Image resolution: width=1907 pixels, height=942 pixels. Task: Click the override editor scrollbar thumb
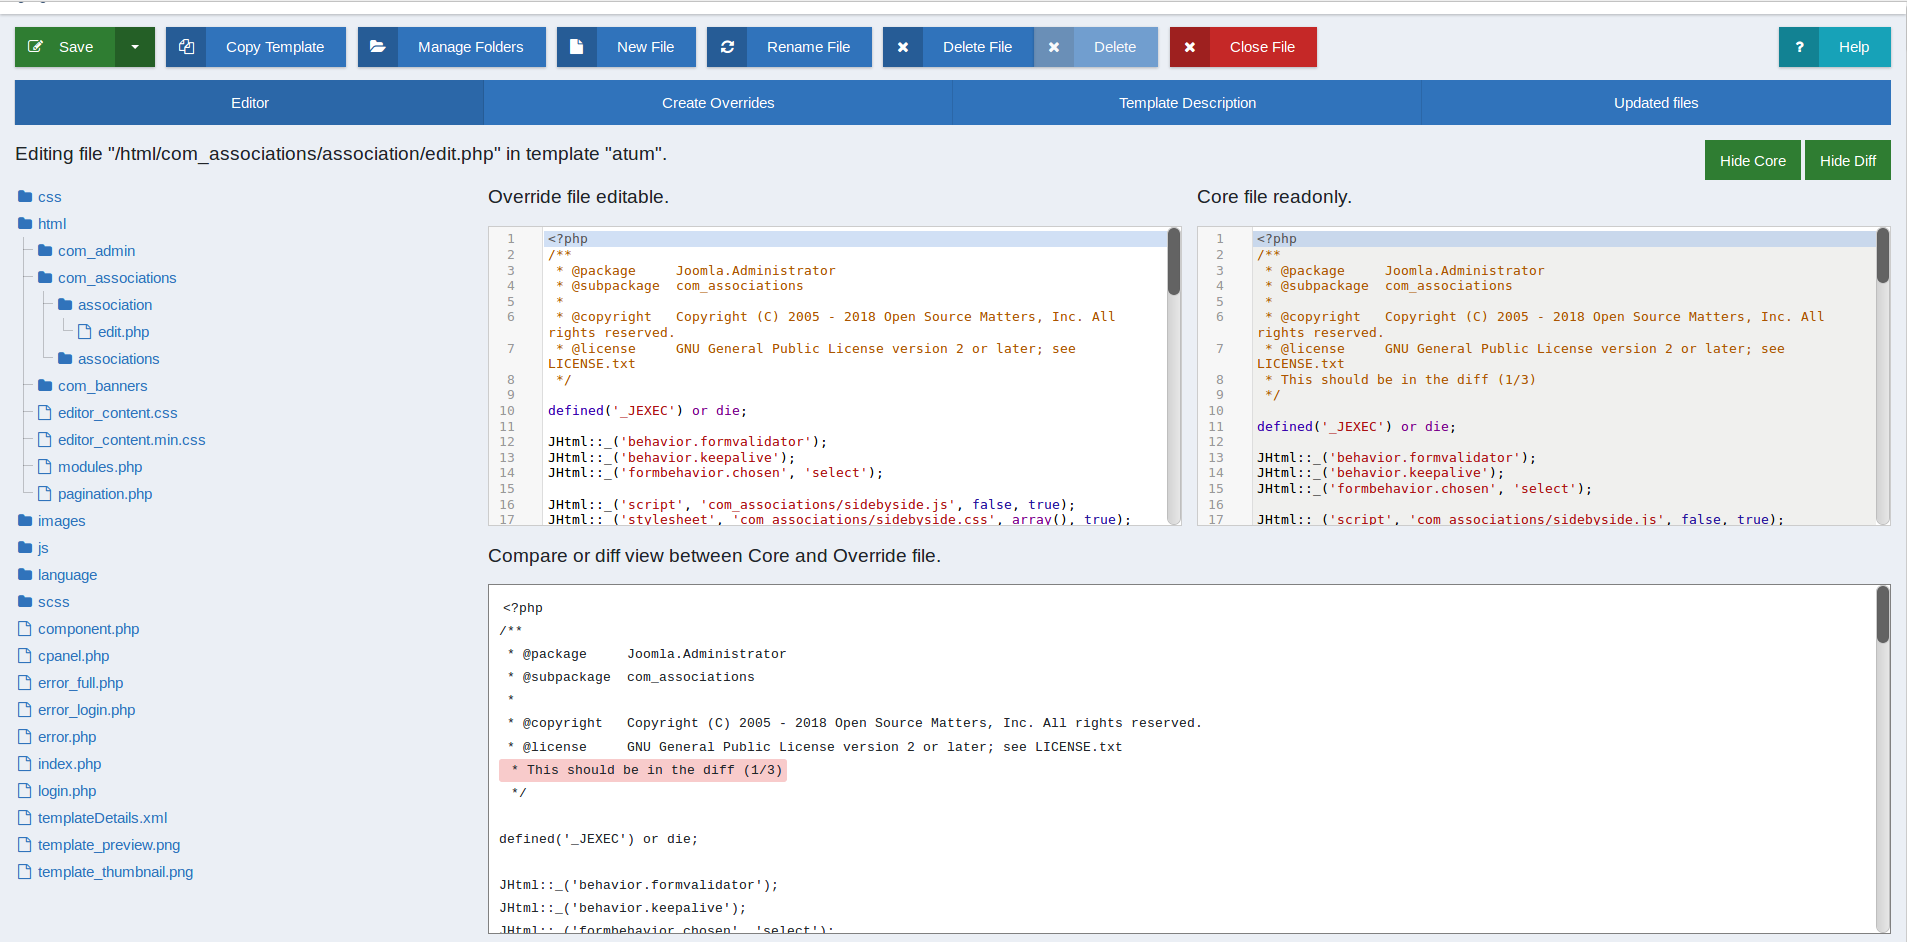(1174, 262)
